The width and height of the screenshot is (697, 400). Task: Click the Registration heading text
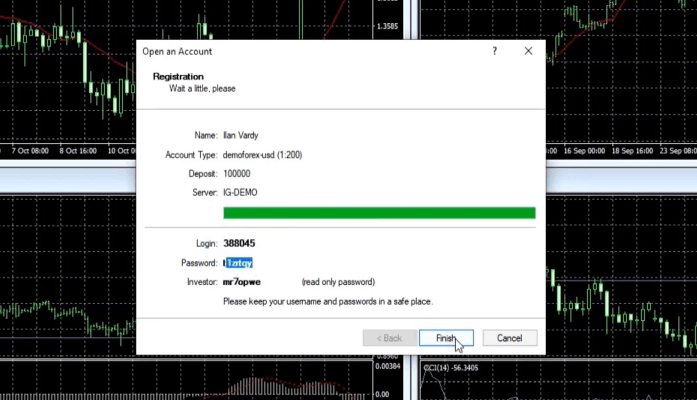[x=178, y=76]
